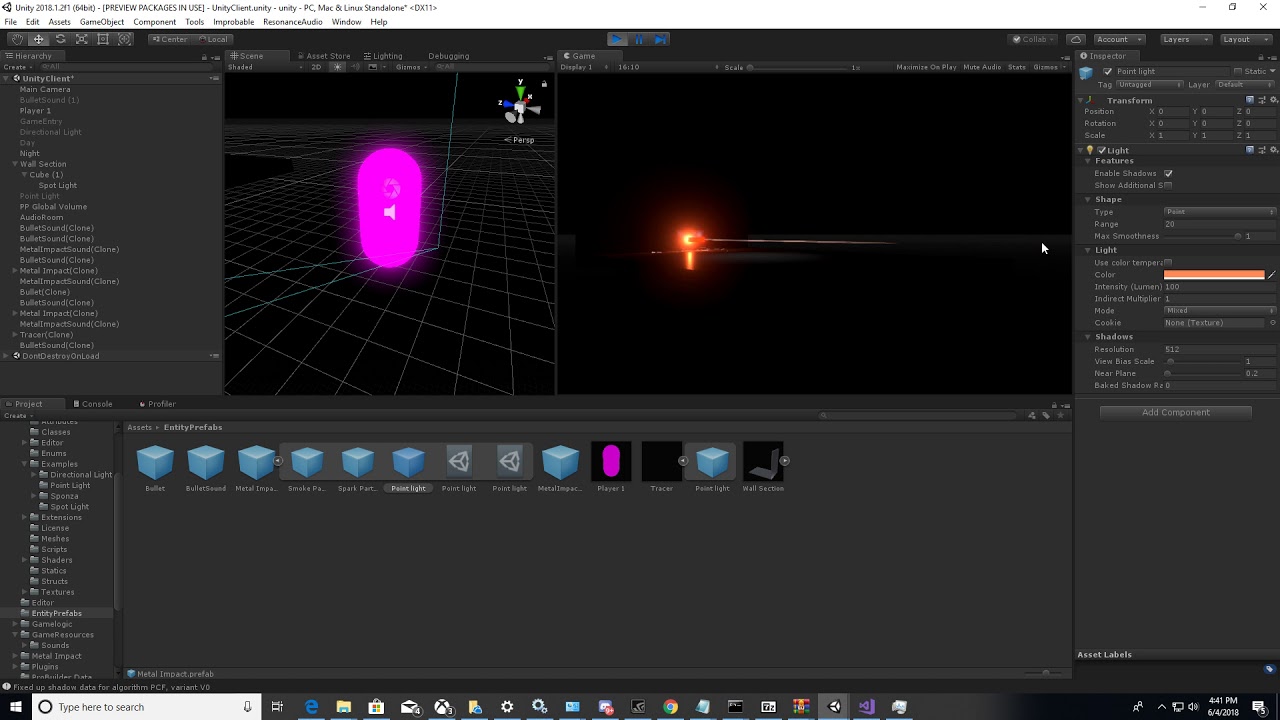The height and width of the screenshot is (720, 1280).
Task: Open the Layers dropdown in toolbar
Action: (1184, 39)
